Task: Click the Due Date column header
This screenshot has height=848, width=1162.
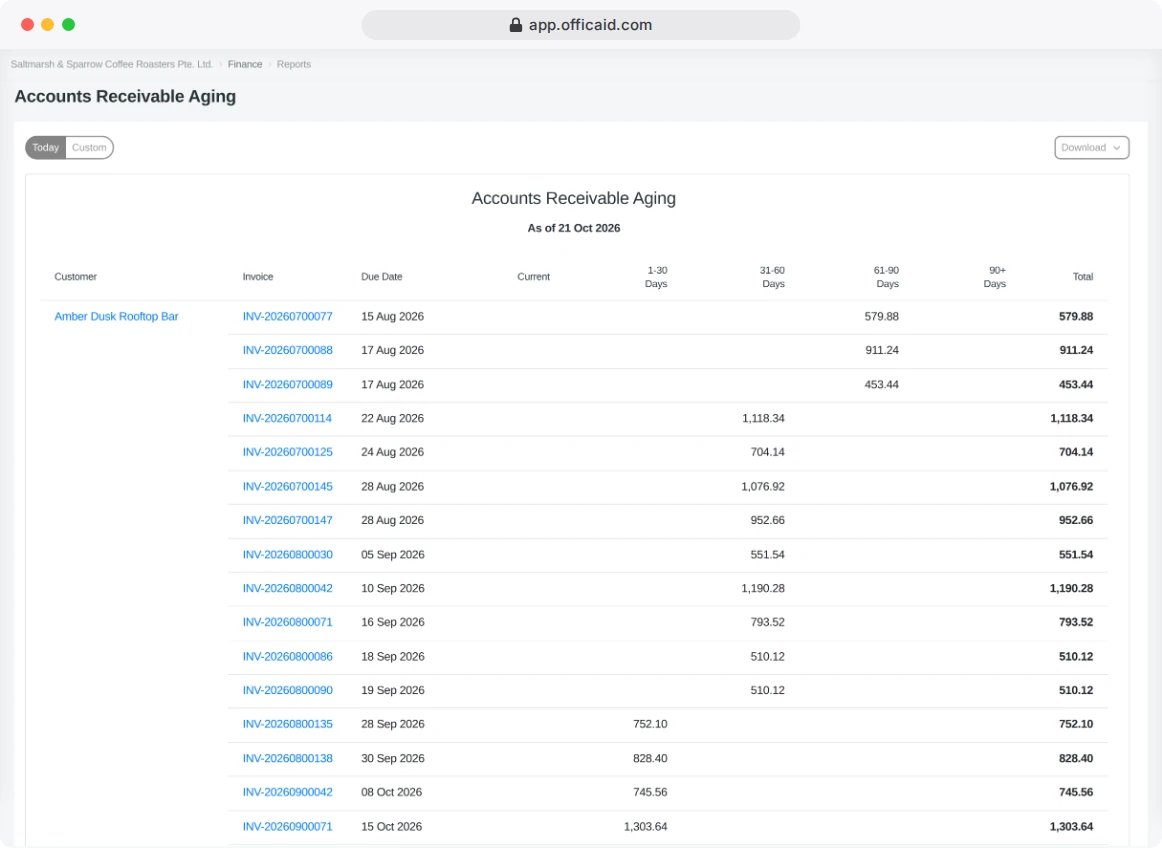Action: tap(382, 277)
